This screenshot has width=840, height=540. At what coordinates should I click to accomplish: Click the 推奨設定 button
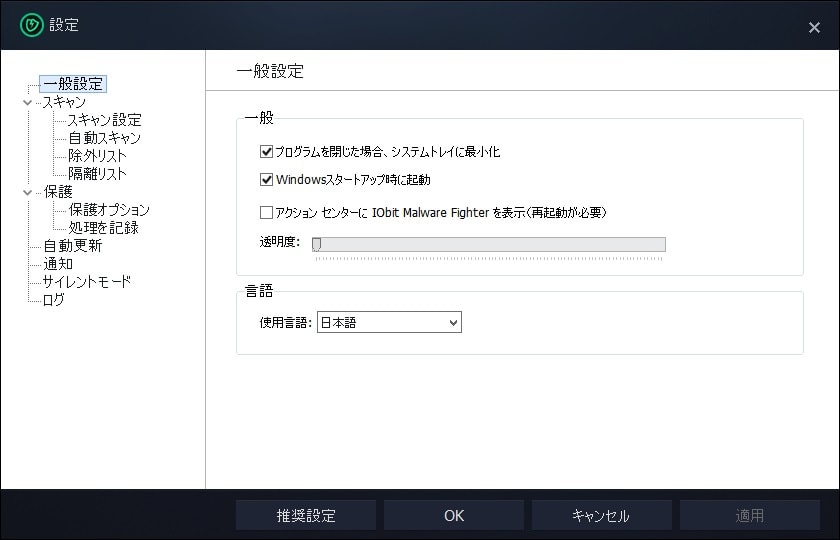pos(306,515)
